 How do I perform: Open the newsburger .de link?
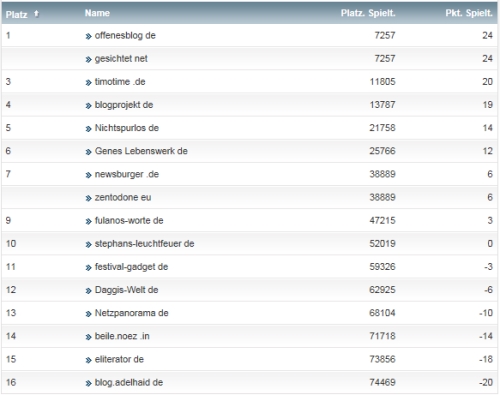(x=127, y=174)
